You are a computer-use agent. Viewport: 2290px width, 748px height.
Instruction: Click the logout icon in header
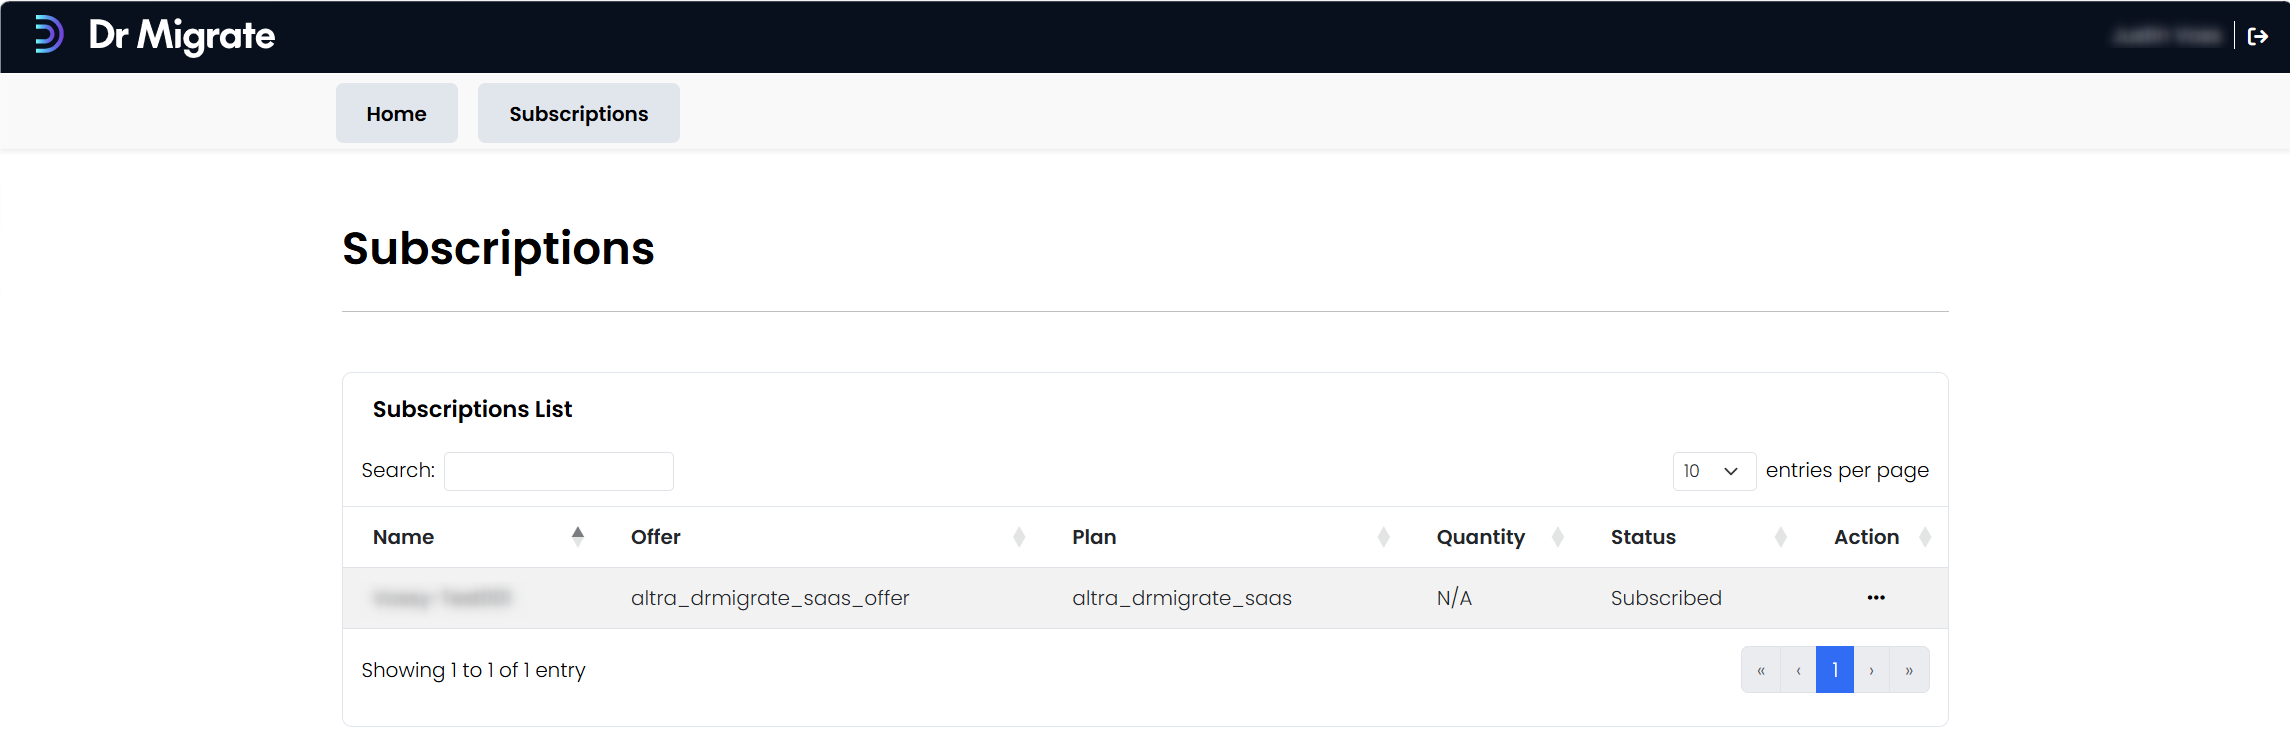coord(2257,37)
